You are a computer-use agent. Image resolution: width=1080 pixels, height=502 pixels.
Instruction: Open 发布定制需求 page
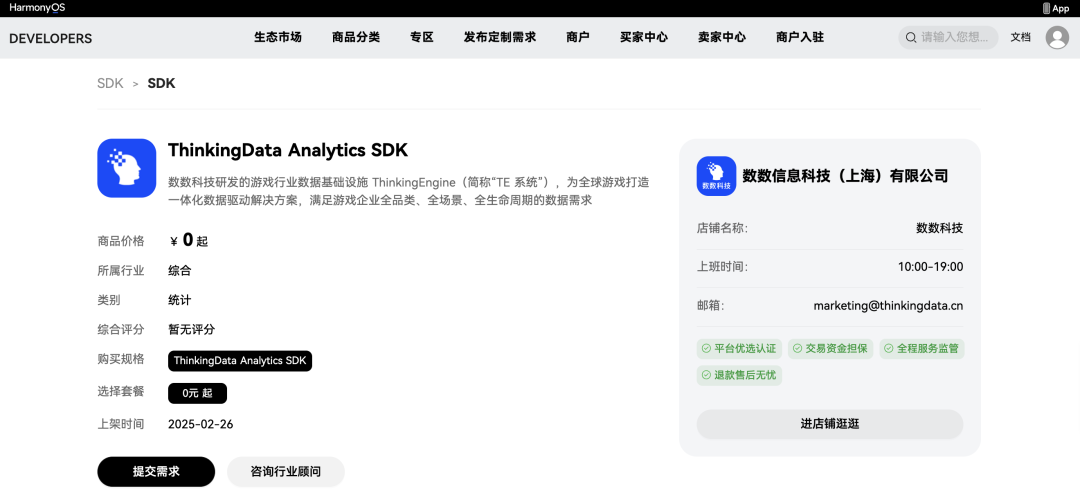coord(499,37)
